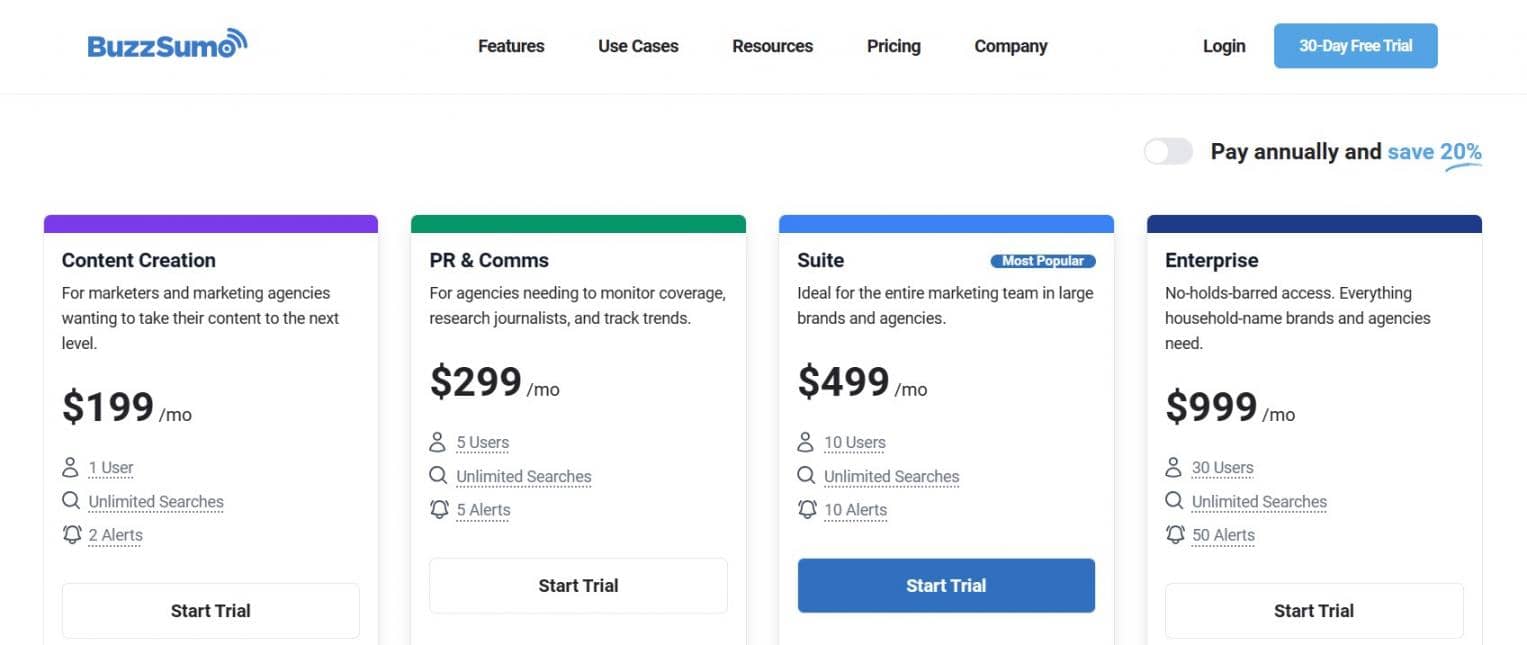This screenshot has height=645, width=1527.
Task: Open the Use Cases menu
Action: pyautogui.click(x=638, y=46)
